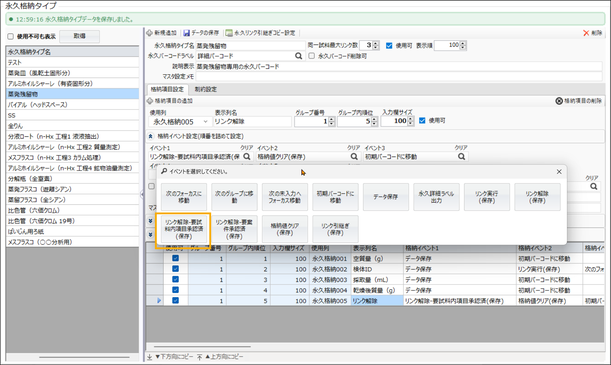
Task: Click the 同一試料最大リンク数 spinner
Action: click(376, 46)
